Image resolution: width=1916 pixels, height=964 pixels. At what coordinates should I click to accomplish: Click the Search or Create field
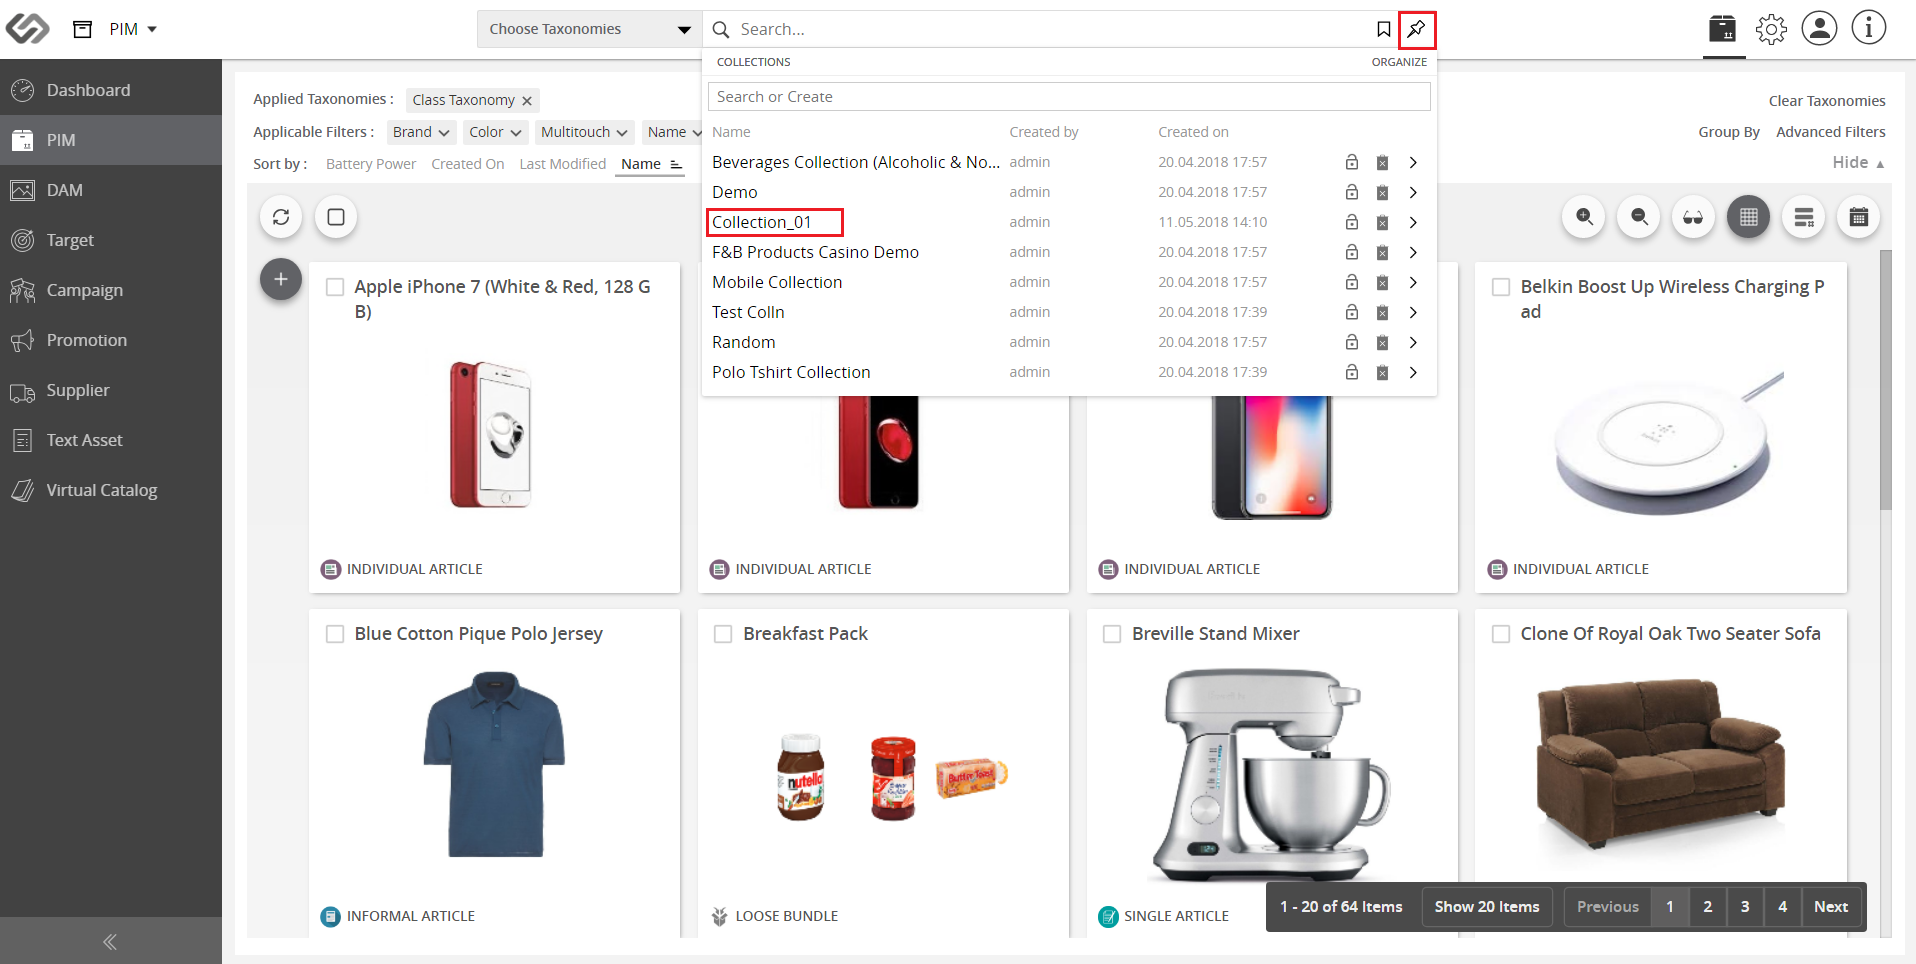click(x=1069, y=97)
